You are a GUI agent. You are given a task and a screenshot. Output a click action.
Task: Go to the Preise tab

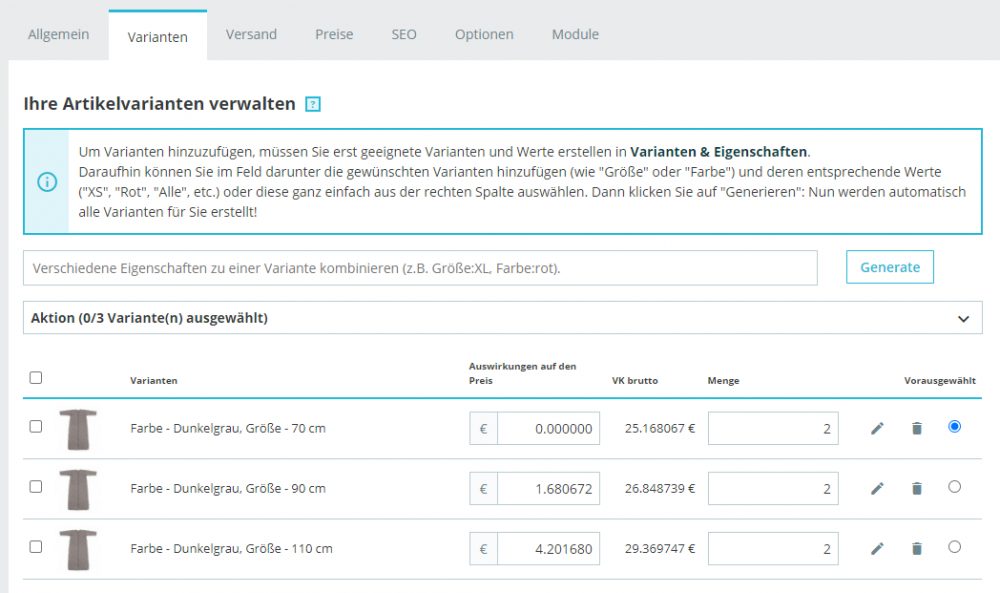(334, 34)
